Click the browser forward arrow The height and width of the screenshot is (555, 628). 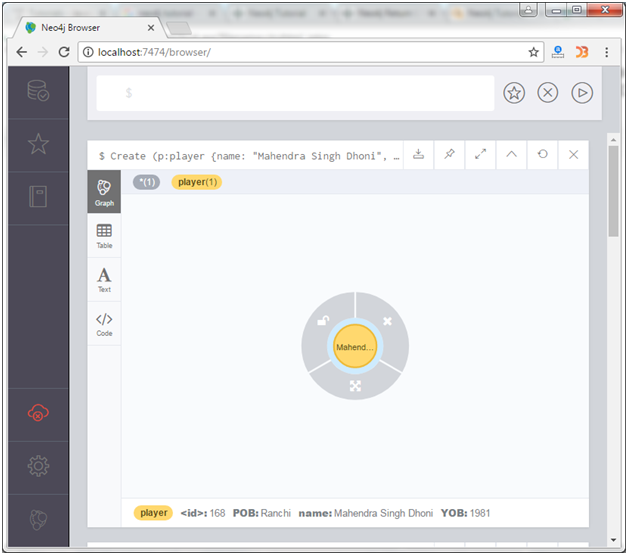tap(43, 52)
